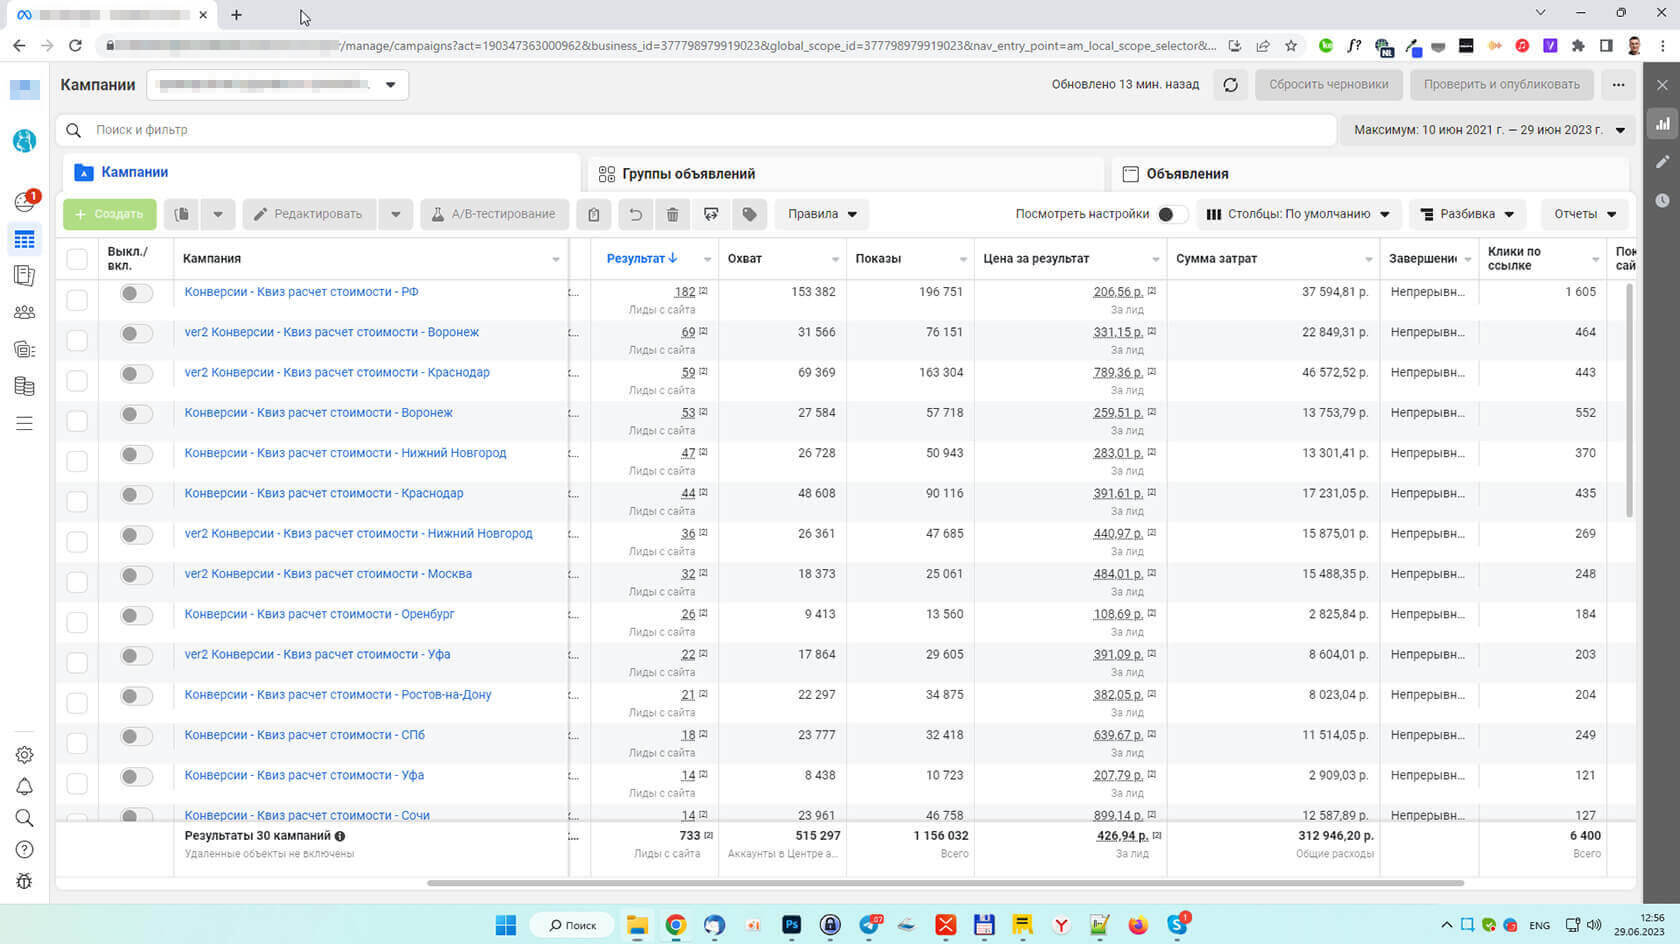Viewport: 1680px width, 944px height.
Task: Check the row for Конверсии - Оренбург campaign
Action: tap(77, 622)
